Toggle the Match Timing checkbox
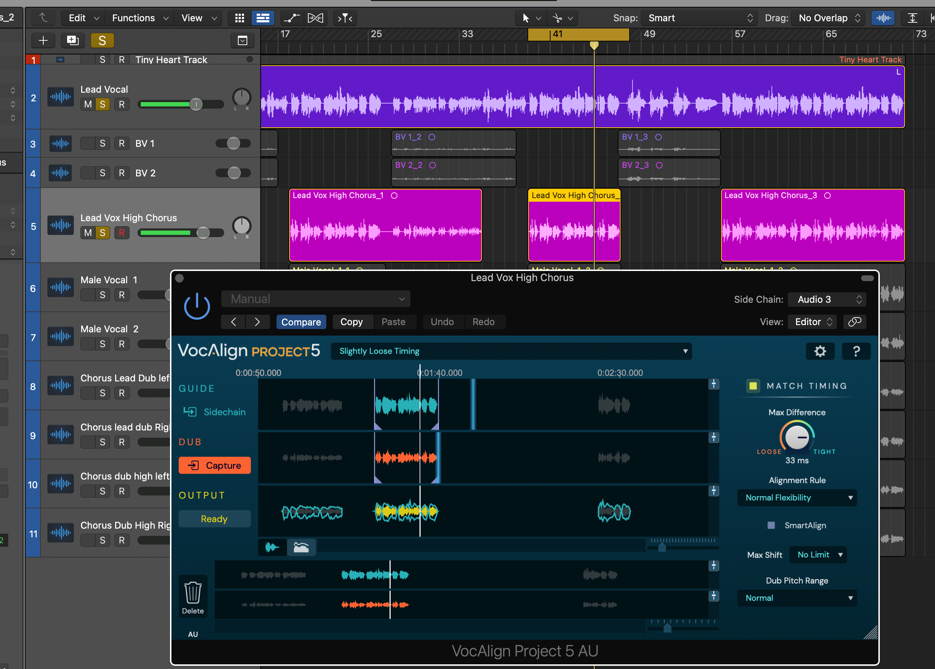The image size is (935, 669). [x=753, y=386]
